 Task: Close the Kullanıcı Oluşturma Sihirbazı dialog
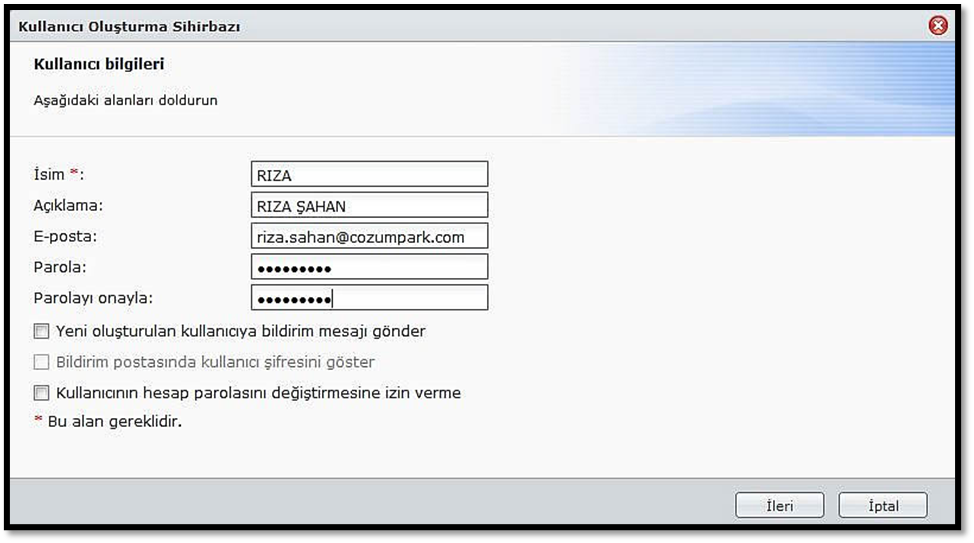(937, 26)
